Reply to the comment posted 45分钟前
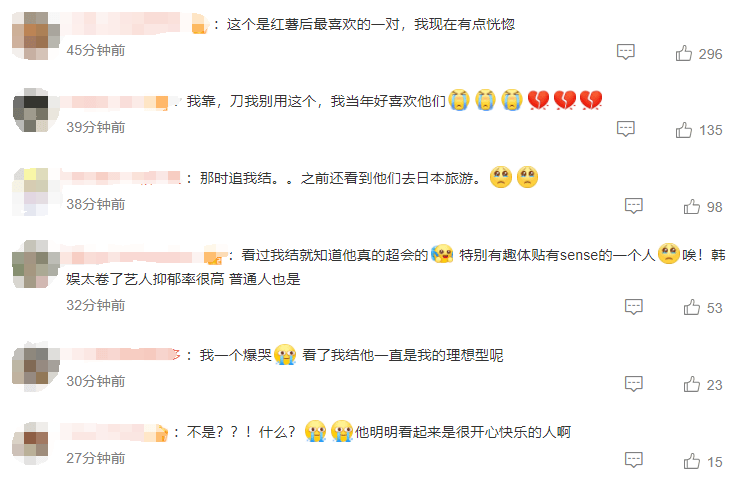 click(626, 52)
